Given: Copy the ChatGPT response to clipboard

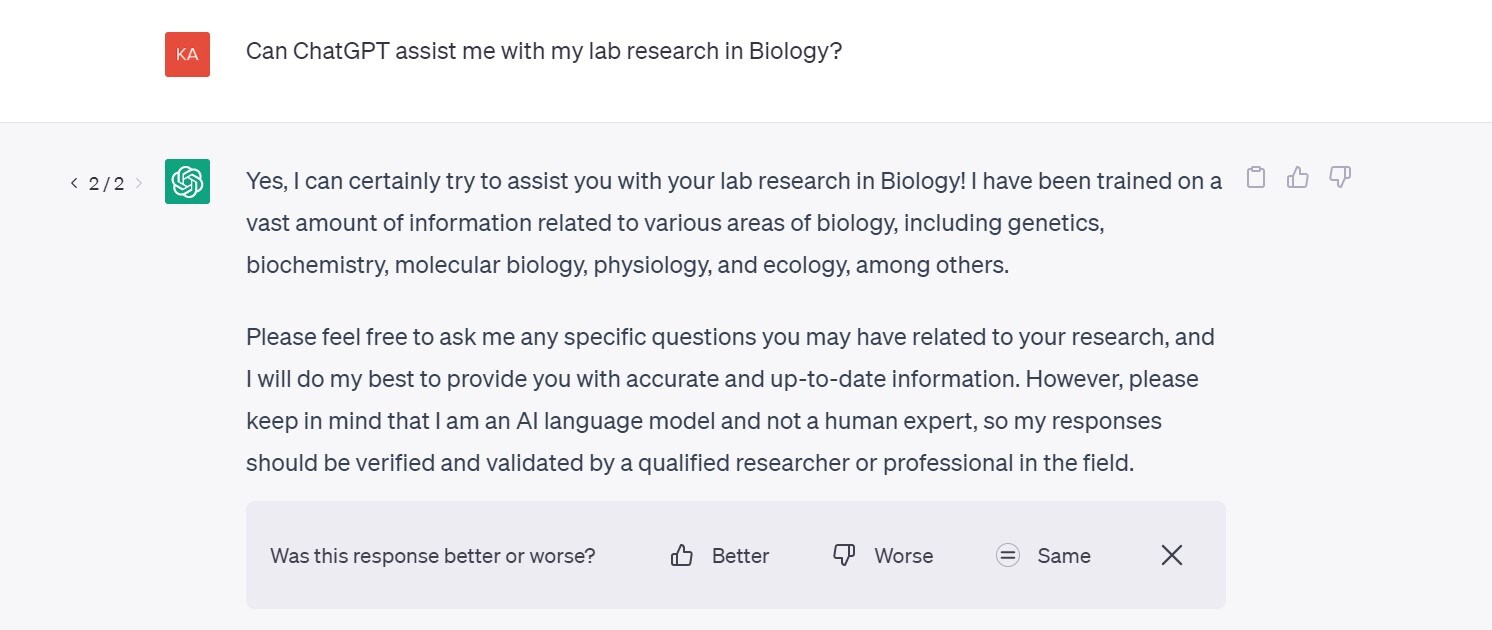Looking at the screenshot, I should click(1256, 178).
